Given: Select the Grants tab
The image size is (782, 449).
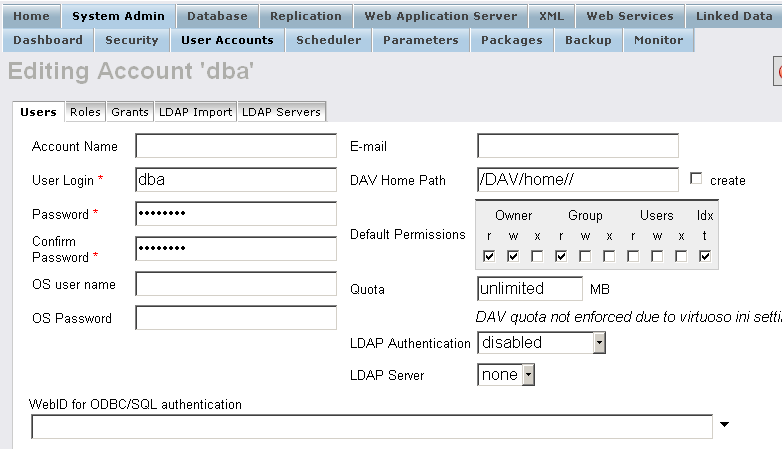Looking at the screenshot, I should coord(129,112).
